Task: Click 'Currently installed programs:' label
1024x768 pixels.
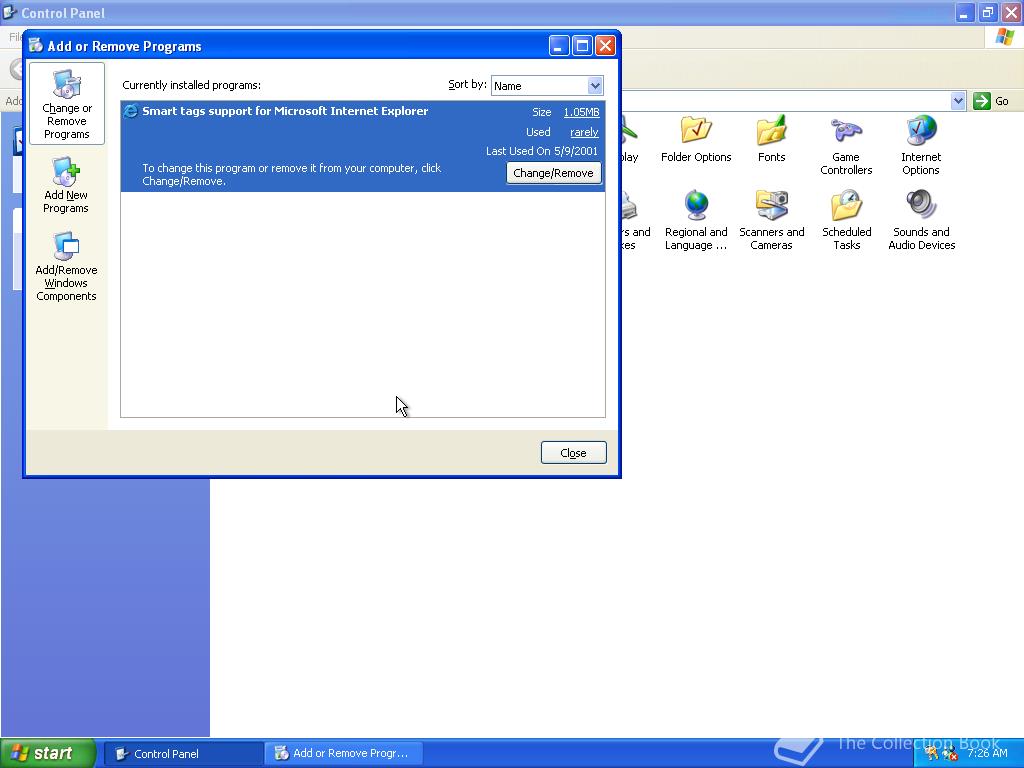Action: (191, 85)
